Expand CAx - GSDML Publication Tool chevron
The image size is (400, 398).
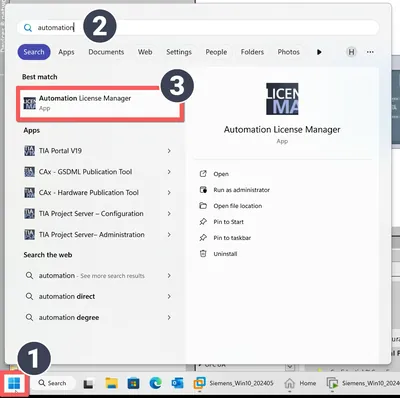169,172
